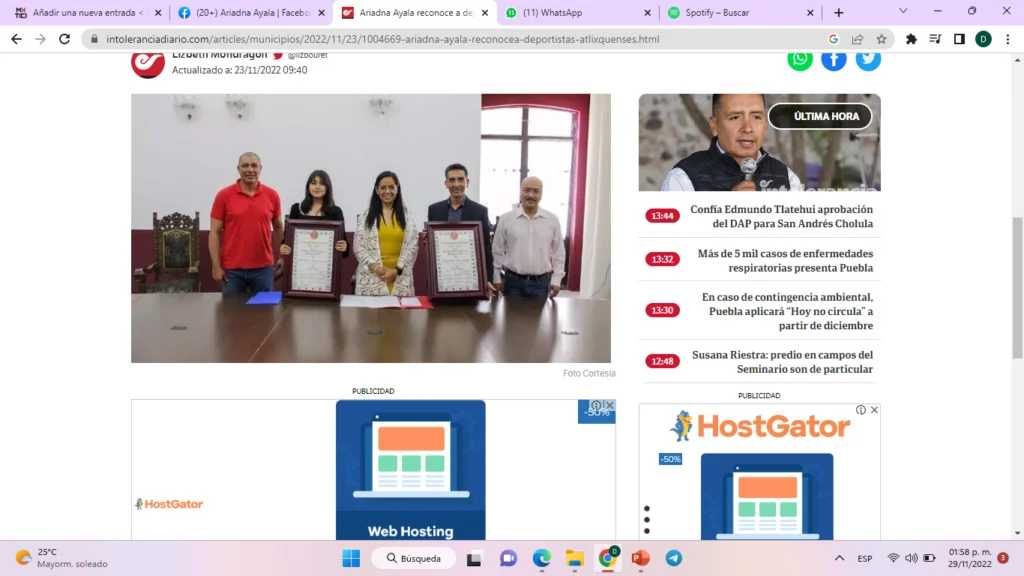Viewport: 1024px width, 576px height.
Task: Share article on Facebook icon
Action: [834, 59]
